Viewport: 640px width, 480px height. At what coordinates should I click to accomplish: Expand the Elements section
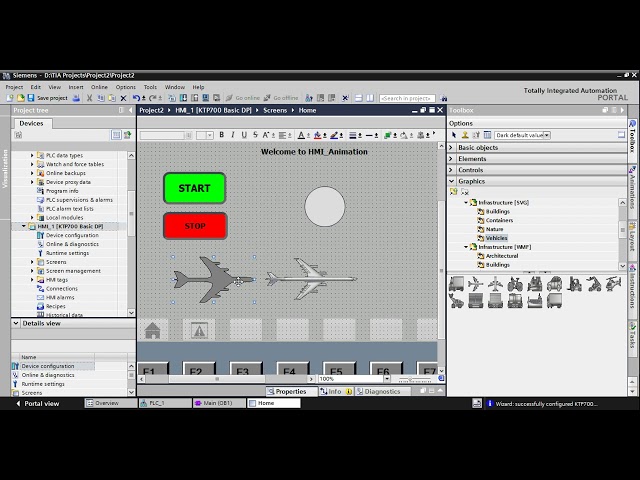tap(451, 159)
